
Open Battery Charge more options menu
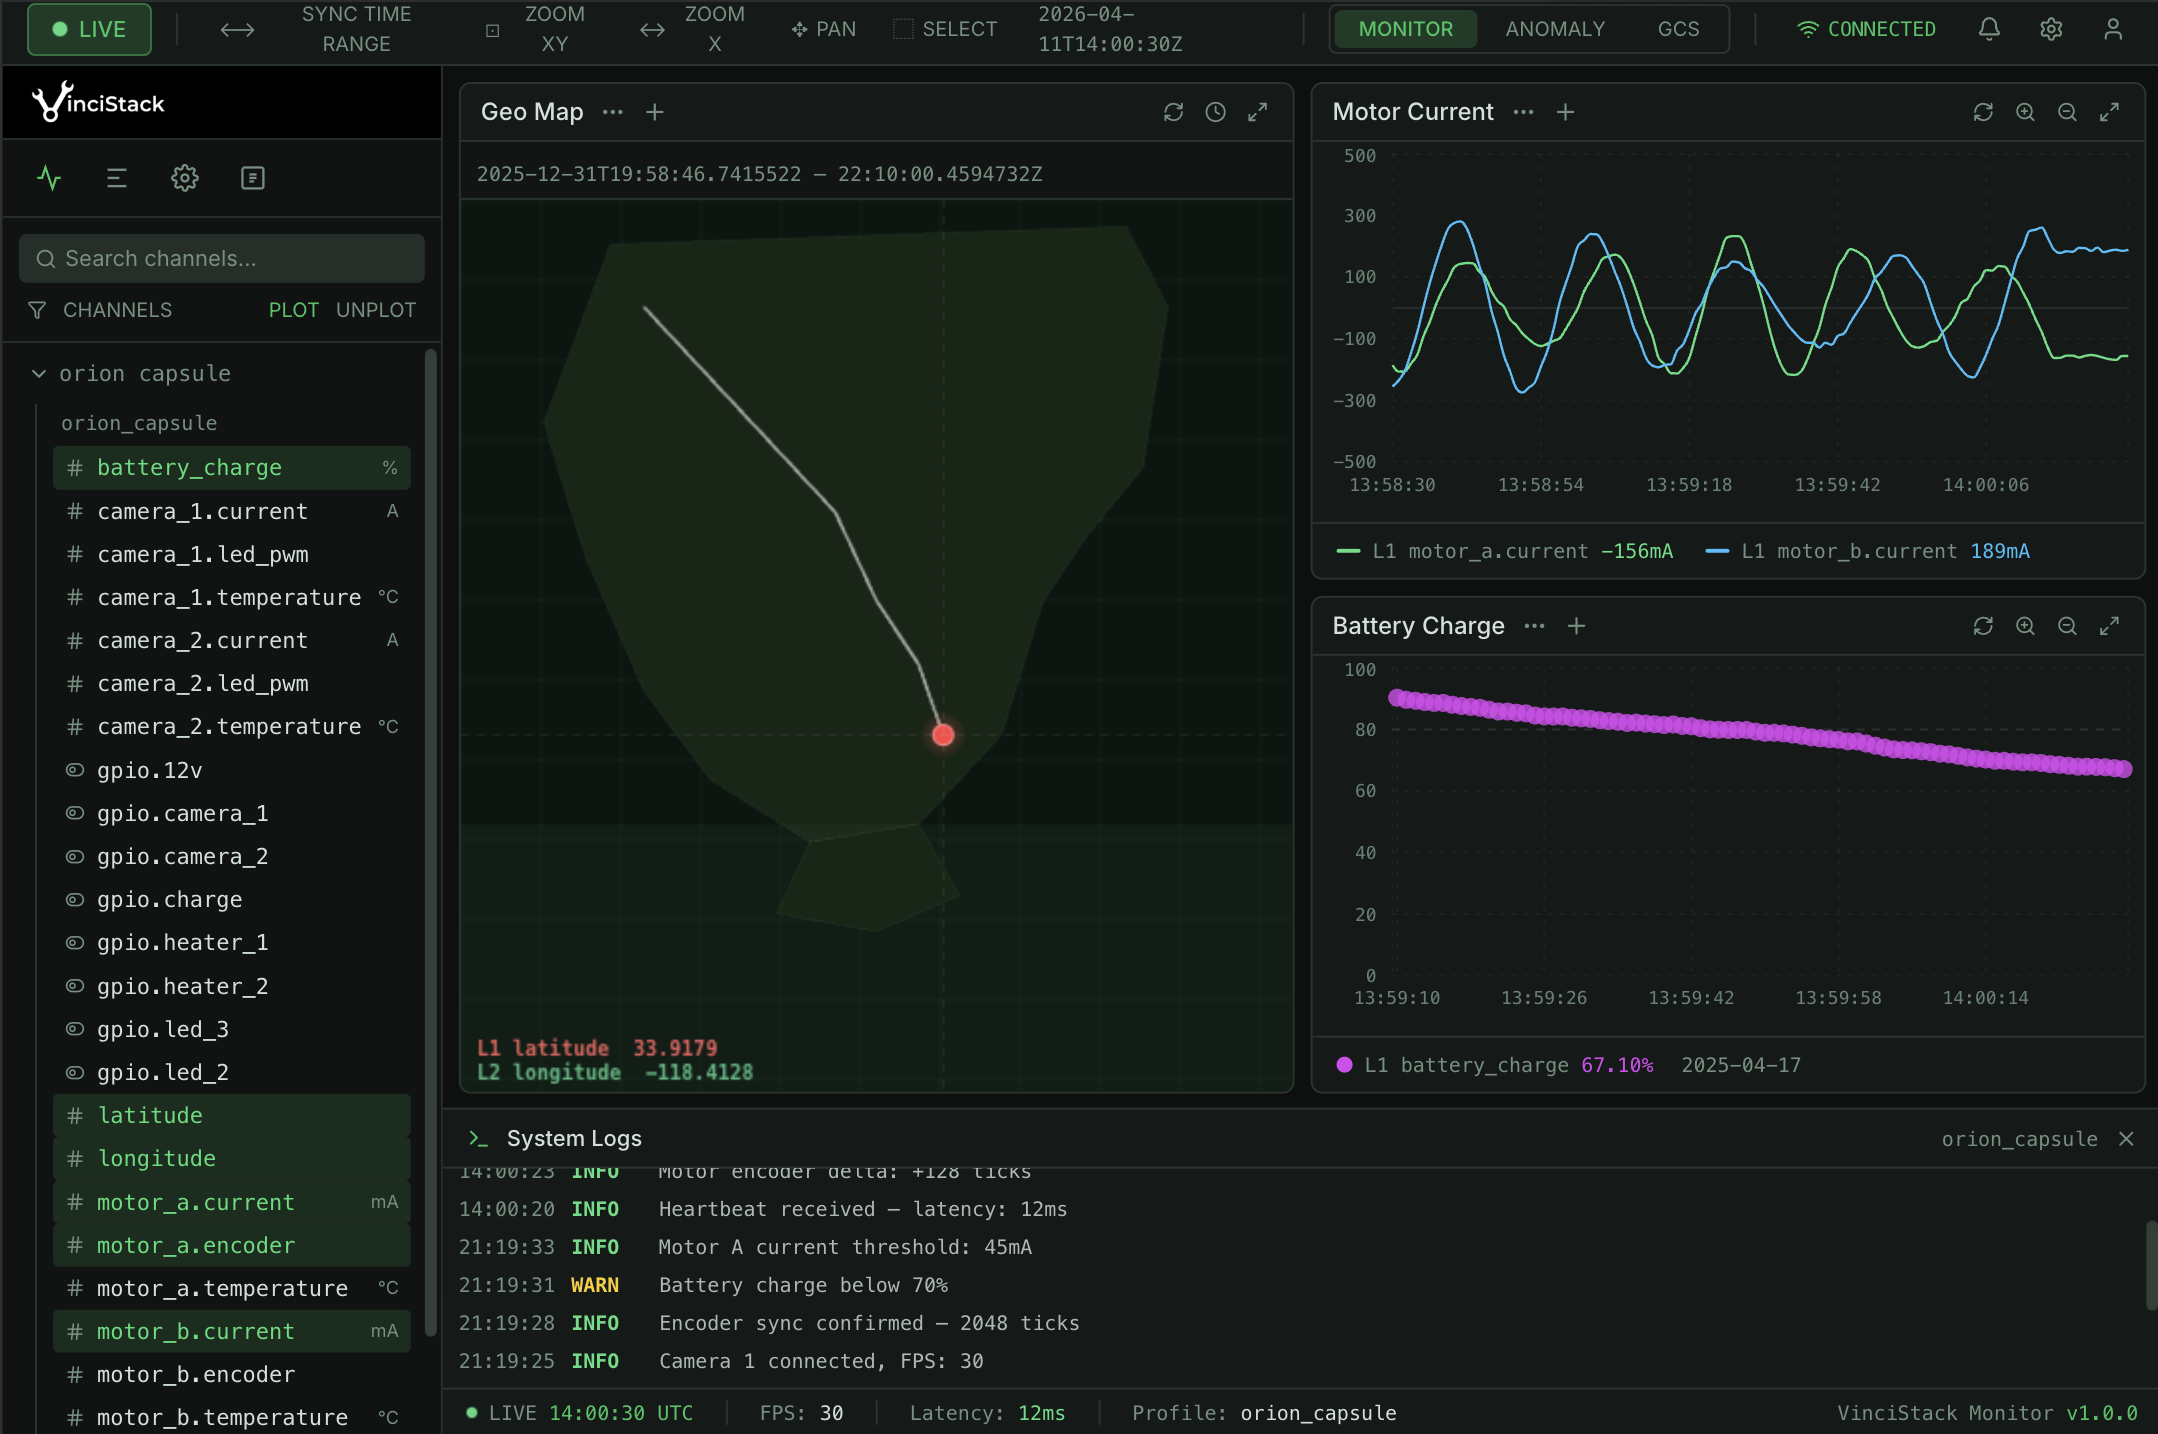tap(1535, 626)
